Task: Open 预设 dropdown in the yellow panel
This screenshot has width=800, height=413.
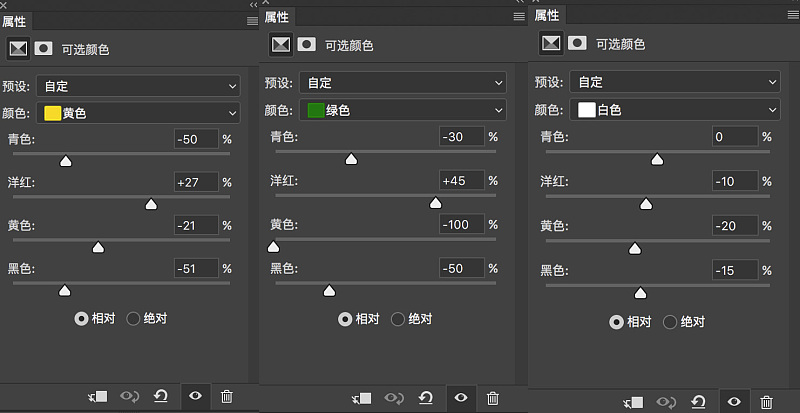Action: (x=138, y=86)
